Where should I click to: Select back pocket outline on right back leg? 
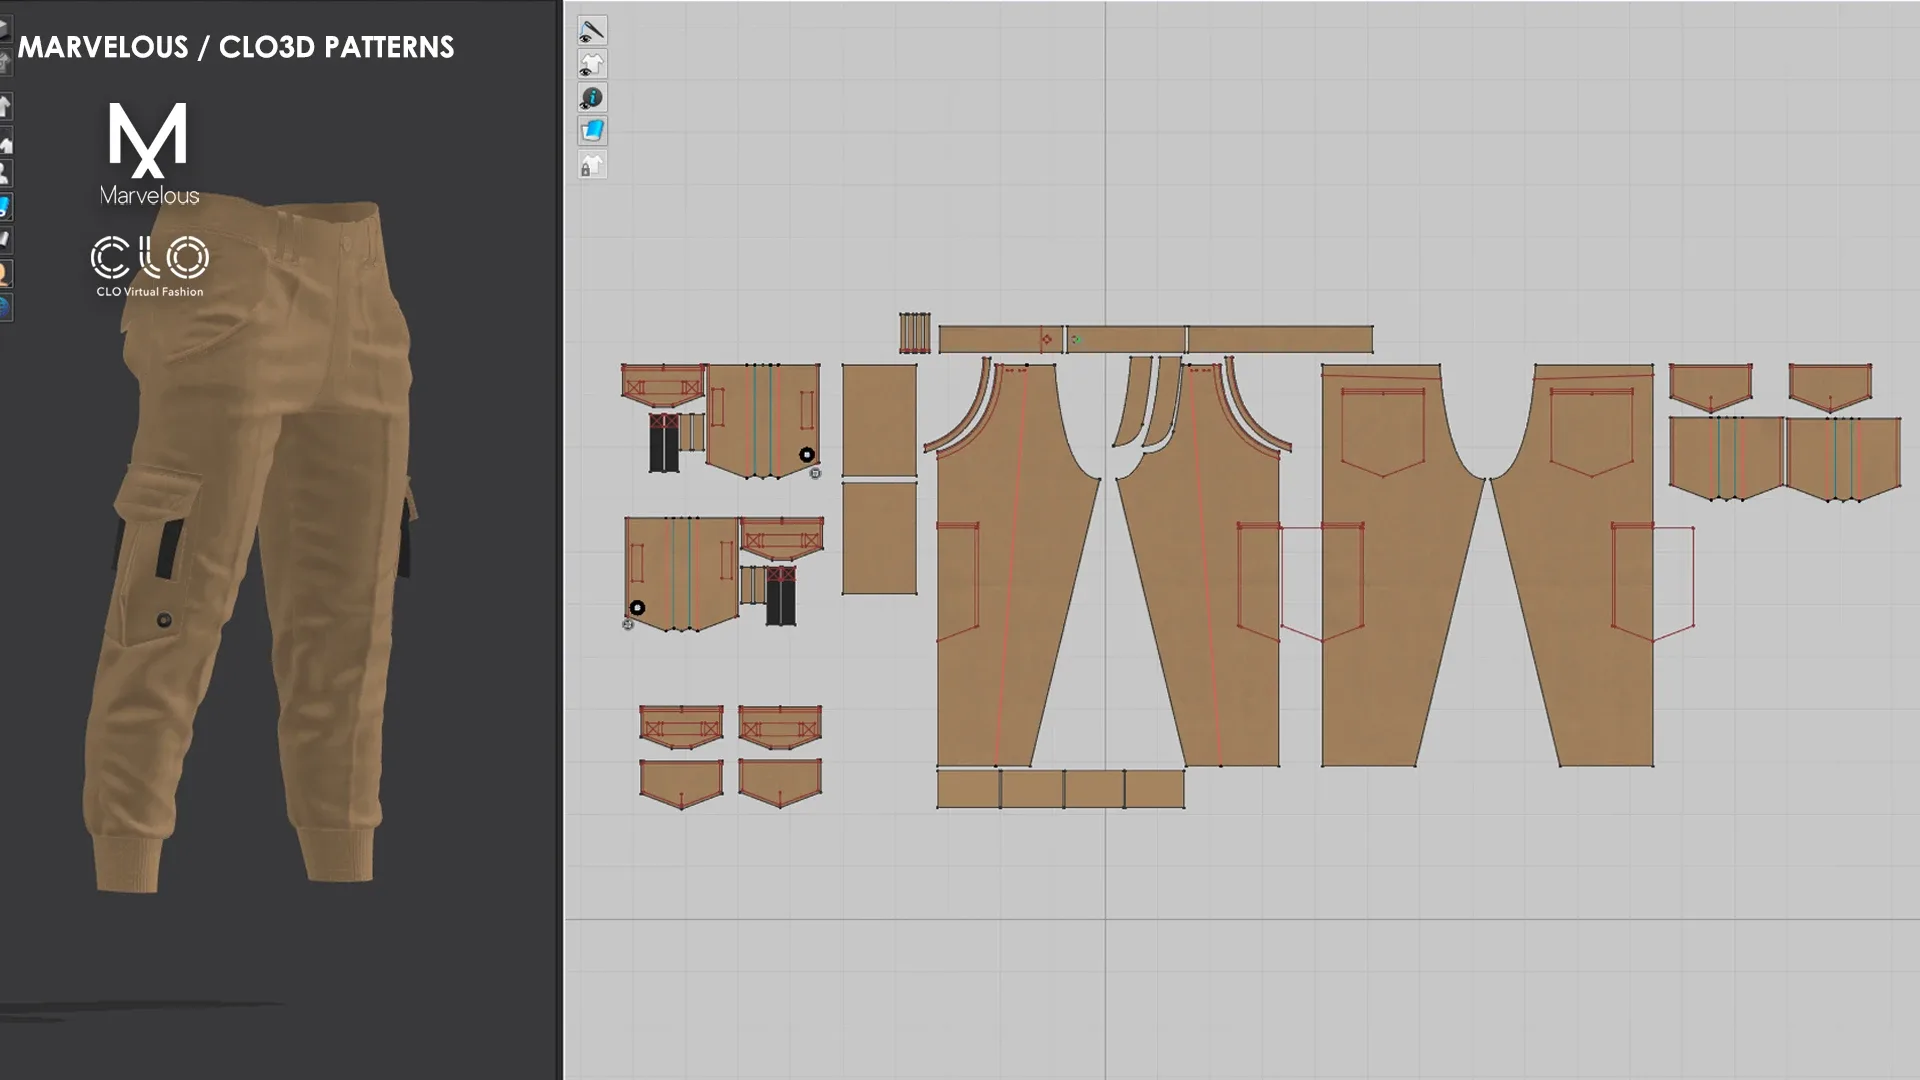(x=1592, y=433)
